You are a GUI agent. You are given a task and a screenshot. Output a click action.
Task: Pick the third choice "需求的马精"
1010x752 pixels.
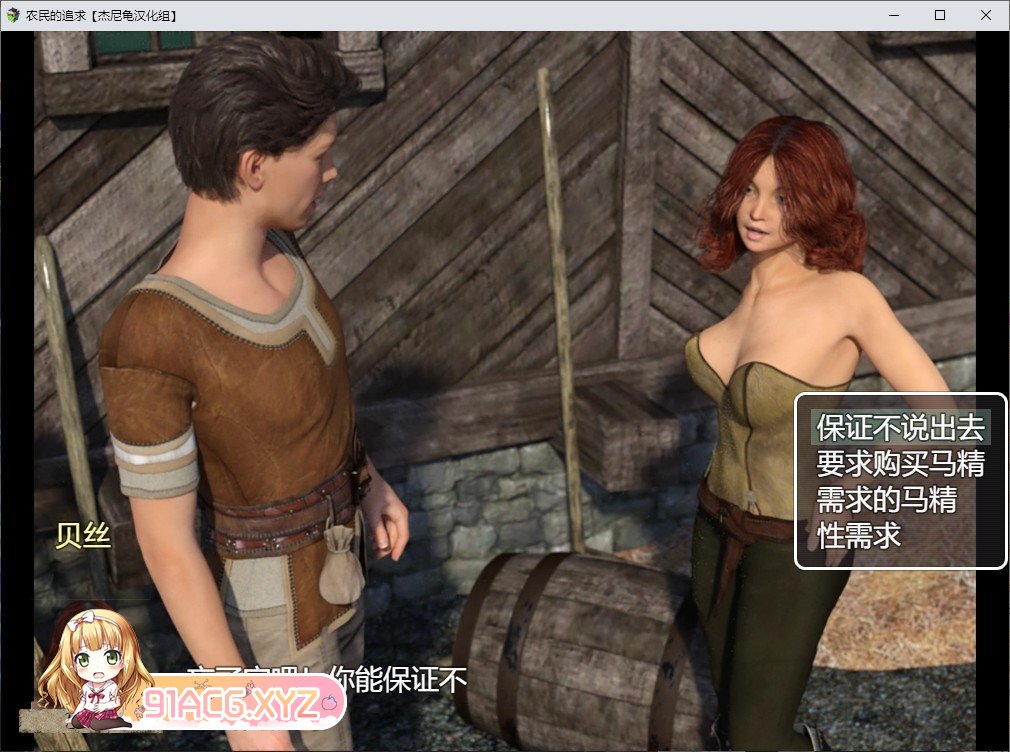(x=886, y=499)
